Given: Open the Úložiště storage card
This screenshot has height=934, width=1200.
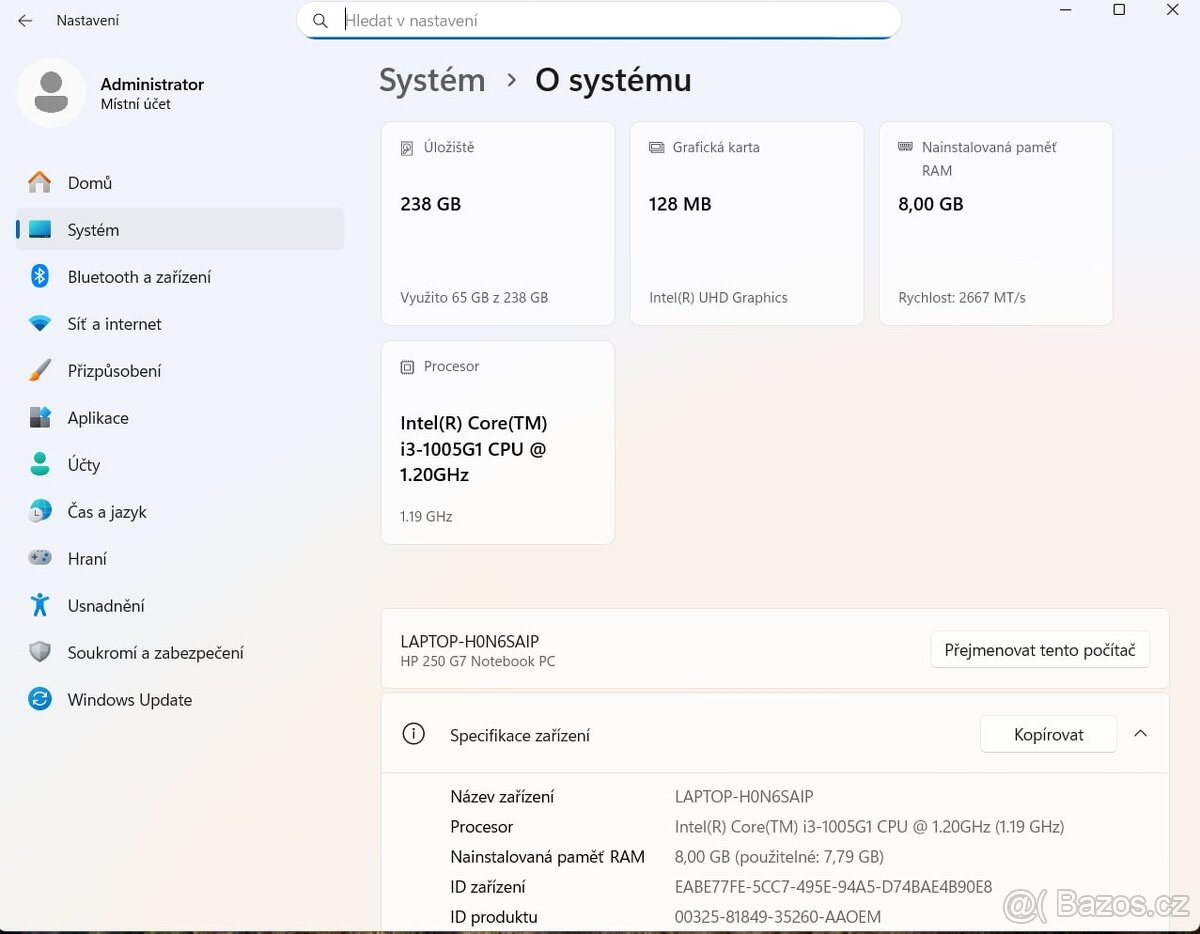Looking at the screenshot, I should tap(497, 223).
